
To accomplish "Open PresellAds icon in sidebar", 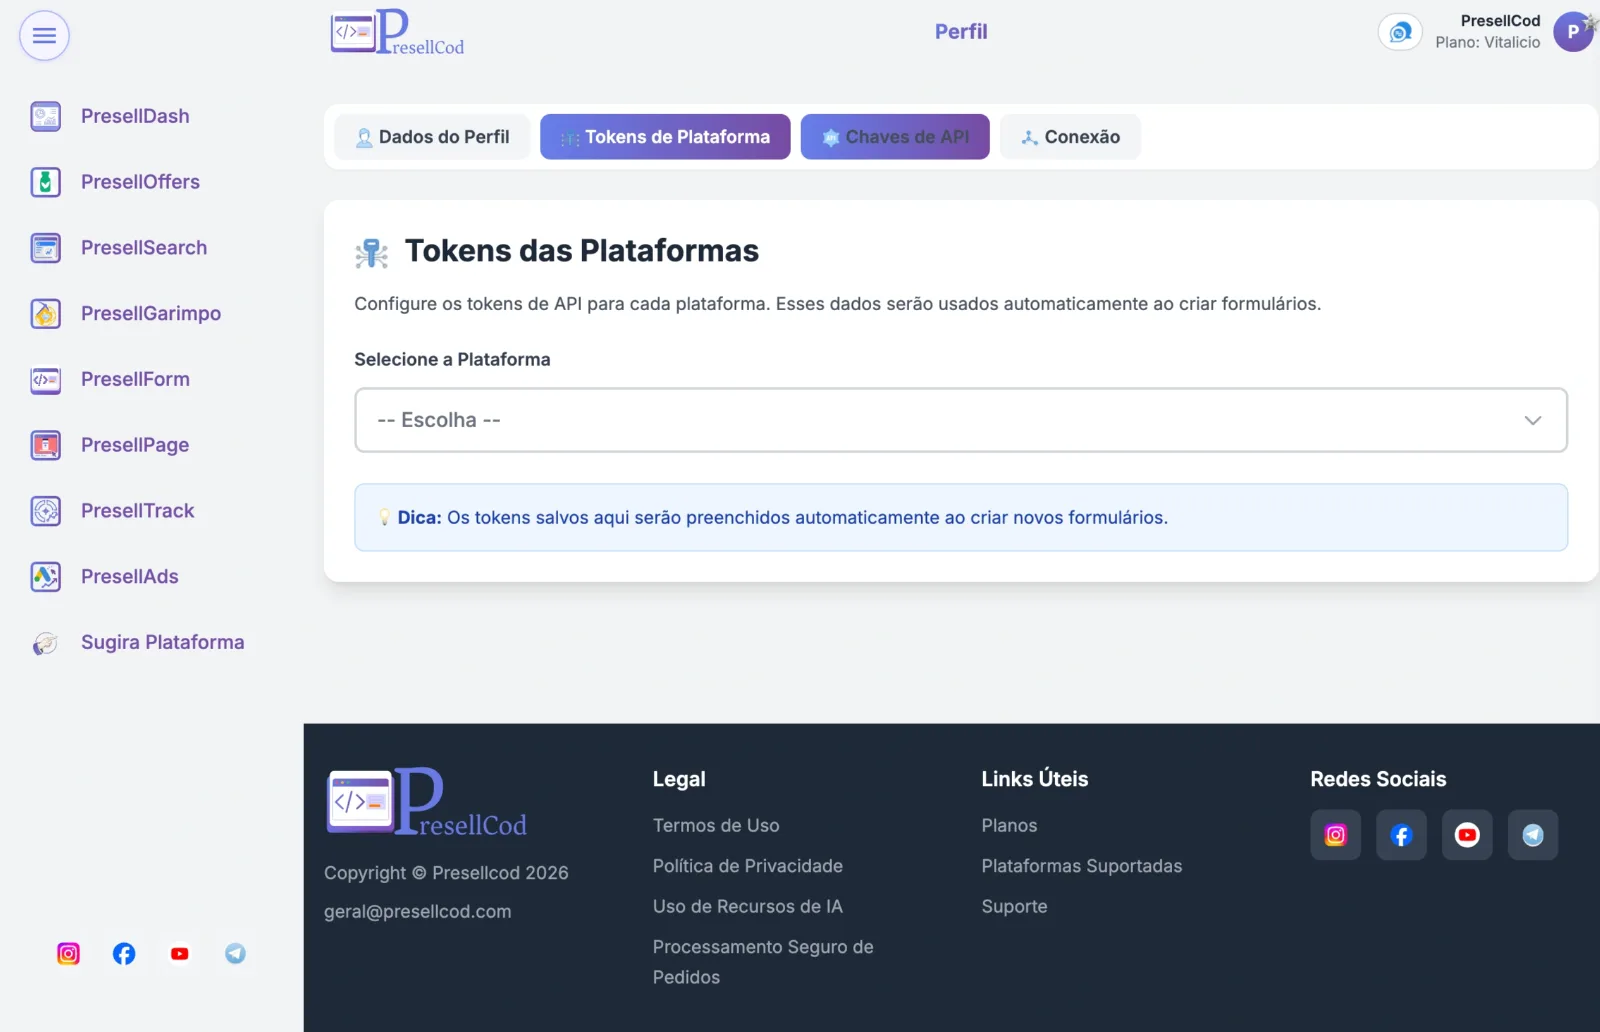I will click(x=46, y=577).
